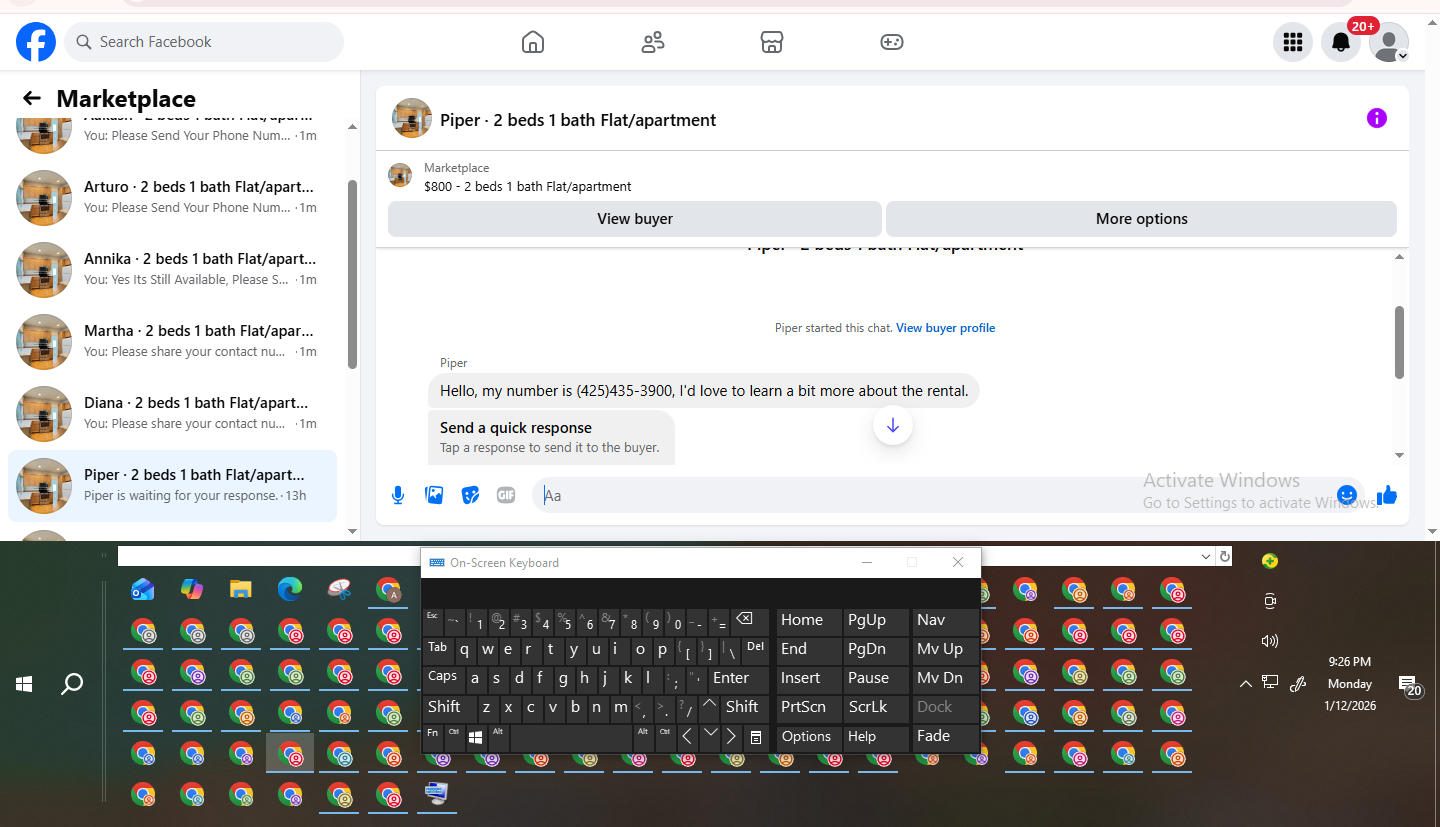Open the network tray icon
This screenshot has width=1440, height=827.
(x=1270, y=683)
